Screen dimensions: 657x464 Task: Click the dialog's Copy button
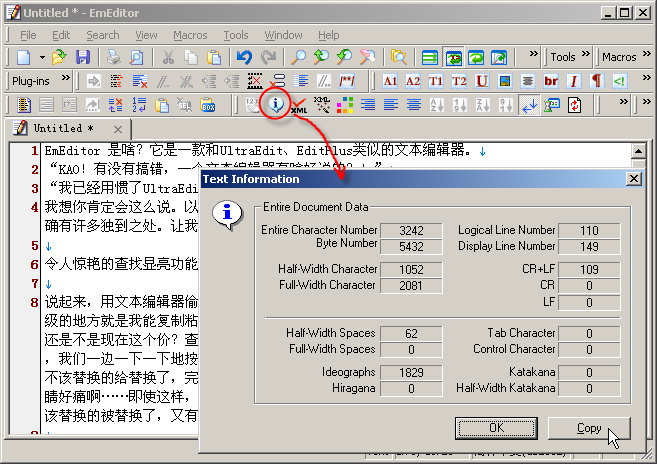point(589,428)
